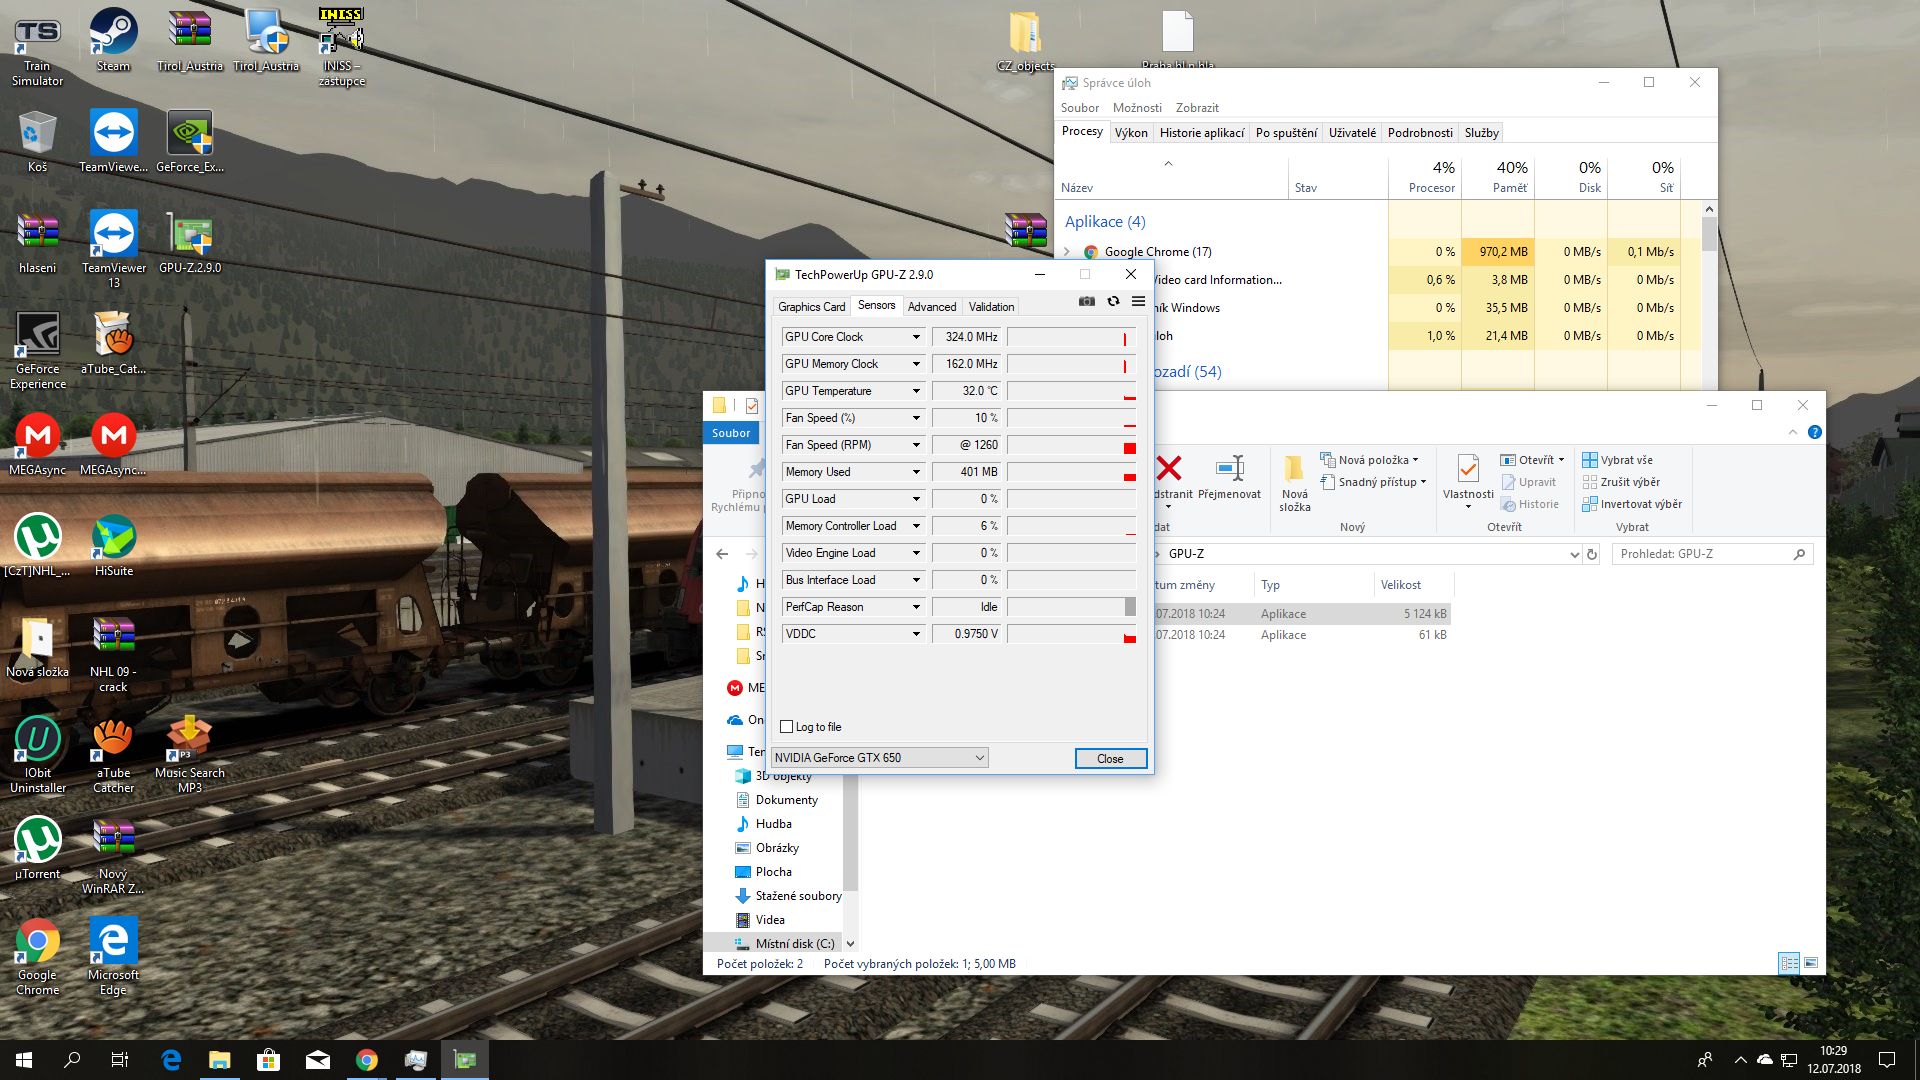Switch Explorer to large icons view

tap(1811, 963)
